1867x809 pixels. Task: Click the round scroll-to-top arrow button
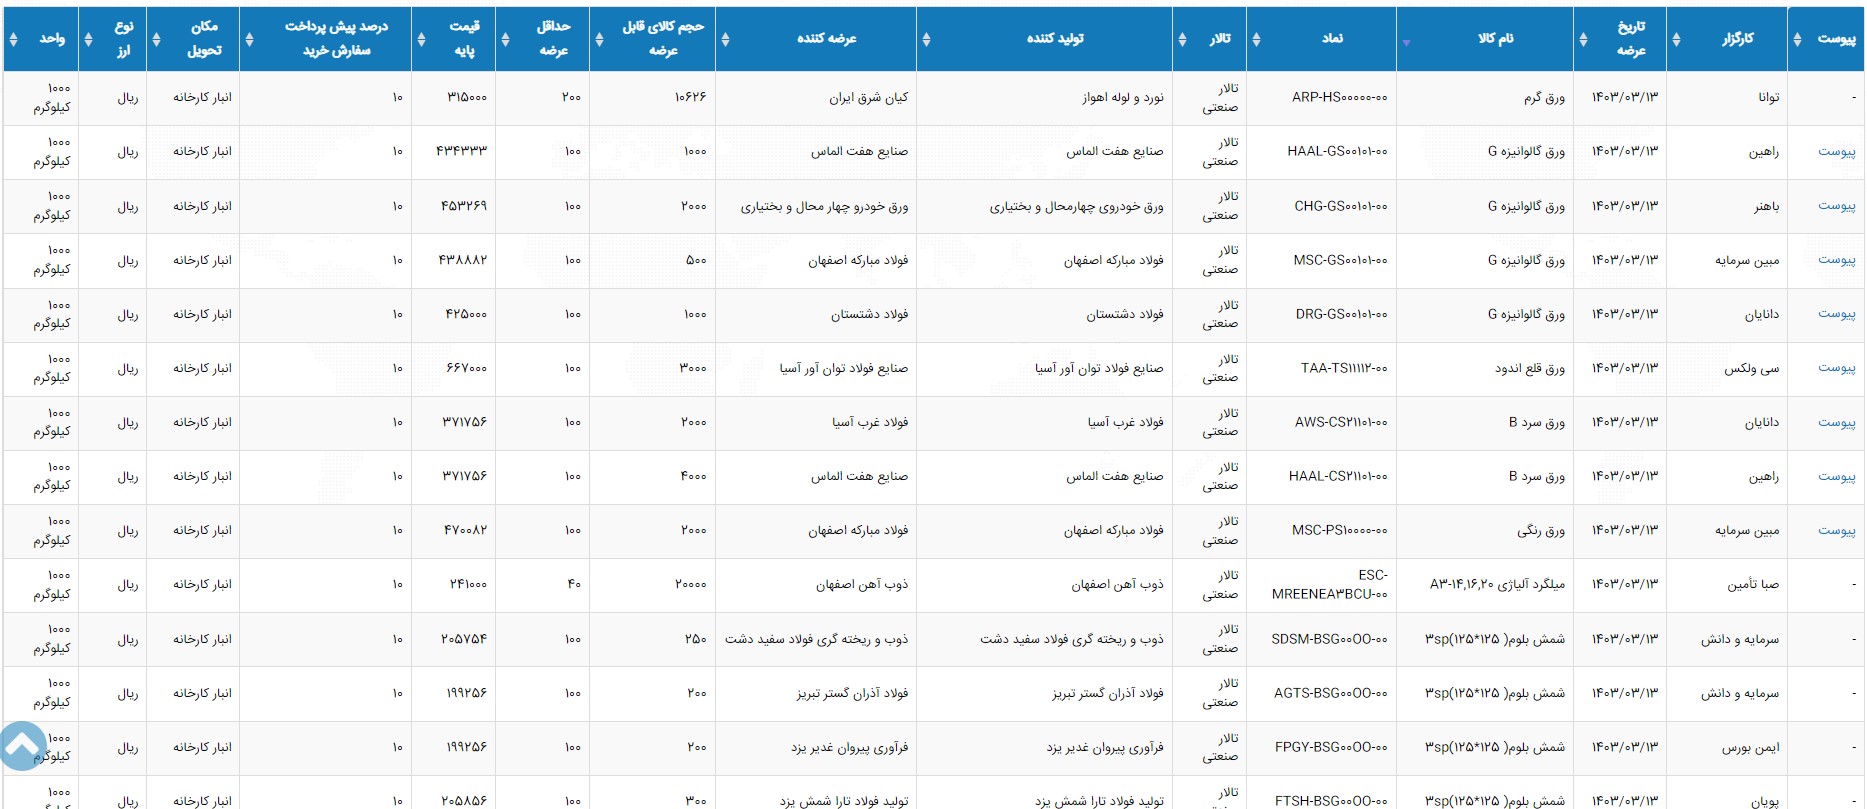click(22, 746)
